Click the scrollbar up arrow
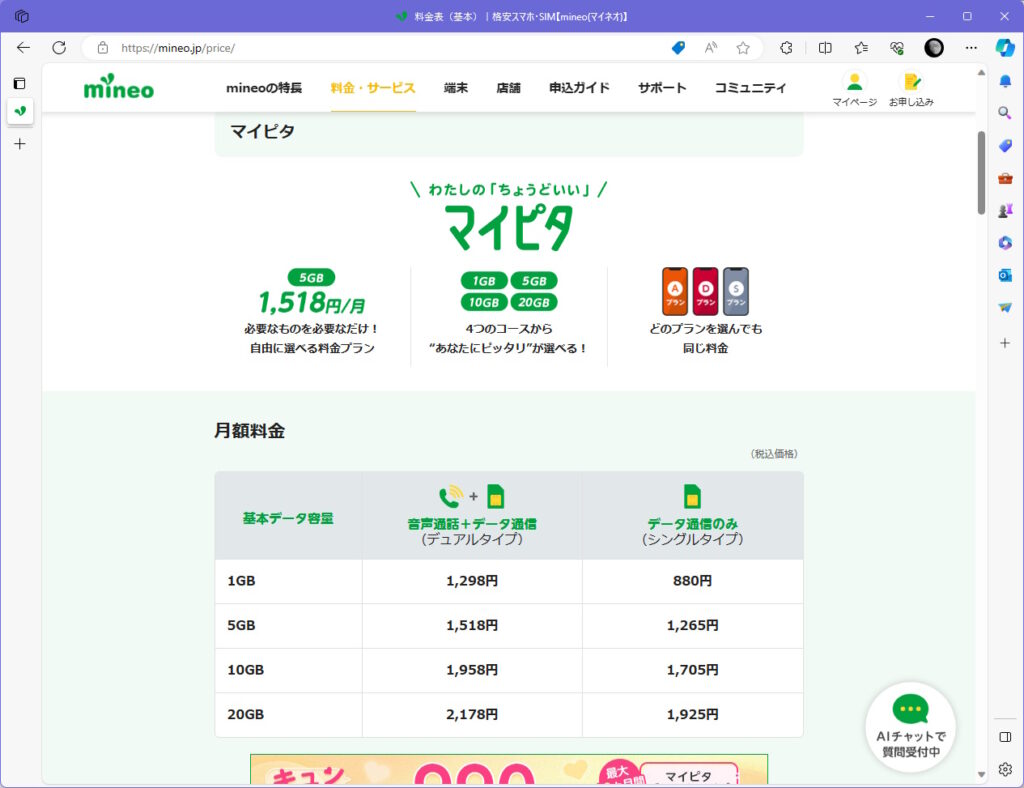 coord(981,72)
